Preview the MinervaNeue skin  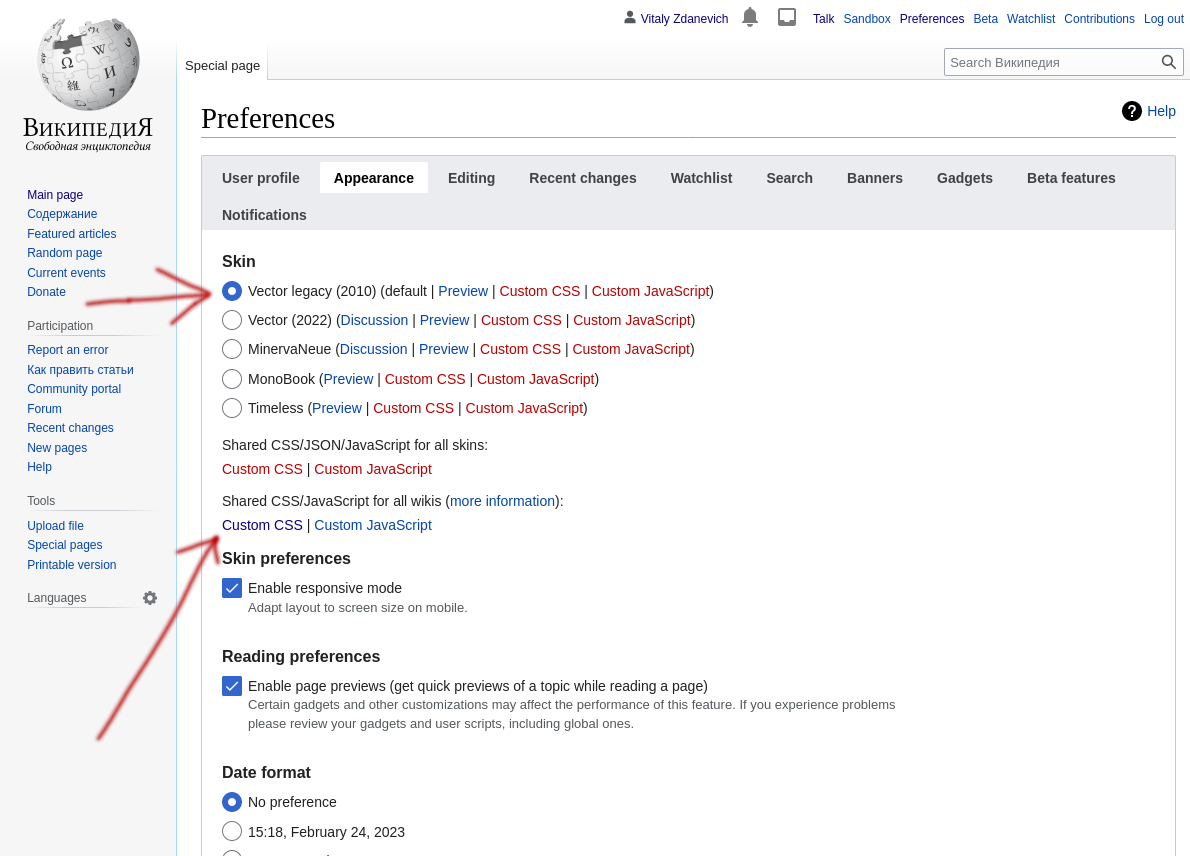[x=444, y=349]
